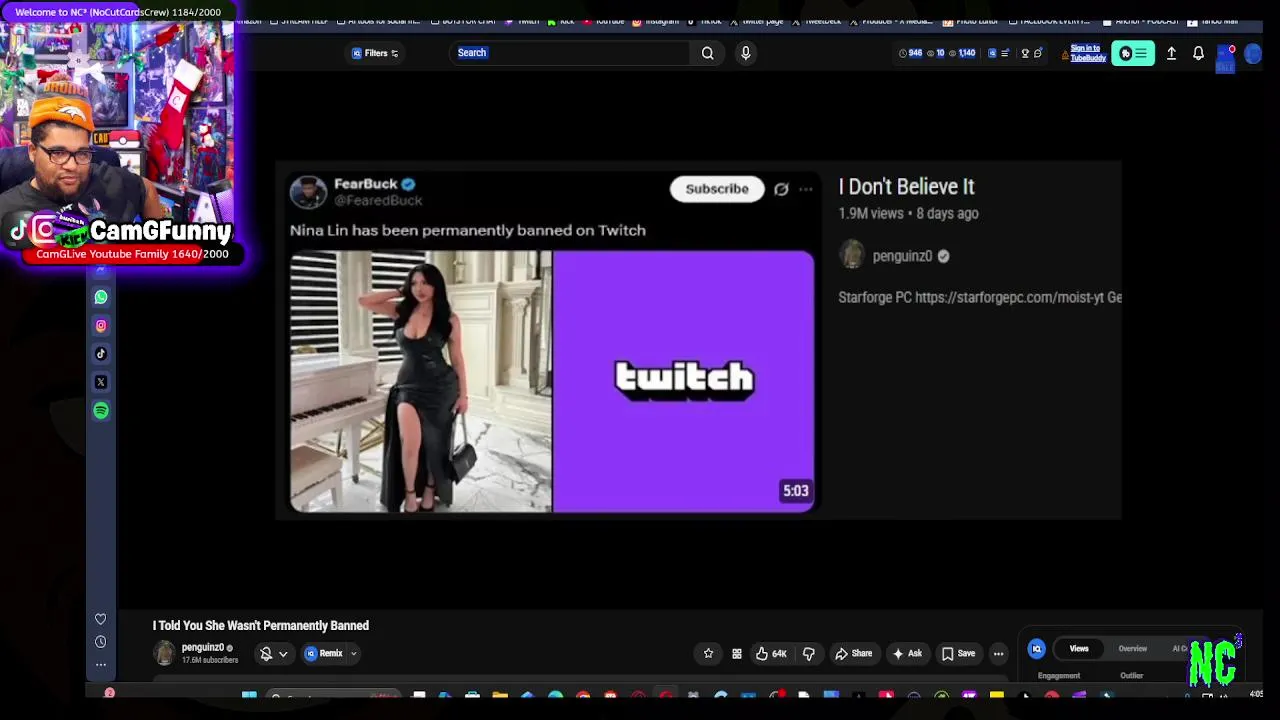Screen dimensions: 1280x720
Task: Open the three-dot menu on FearBuck post
Action: [x=806, y=189]
